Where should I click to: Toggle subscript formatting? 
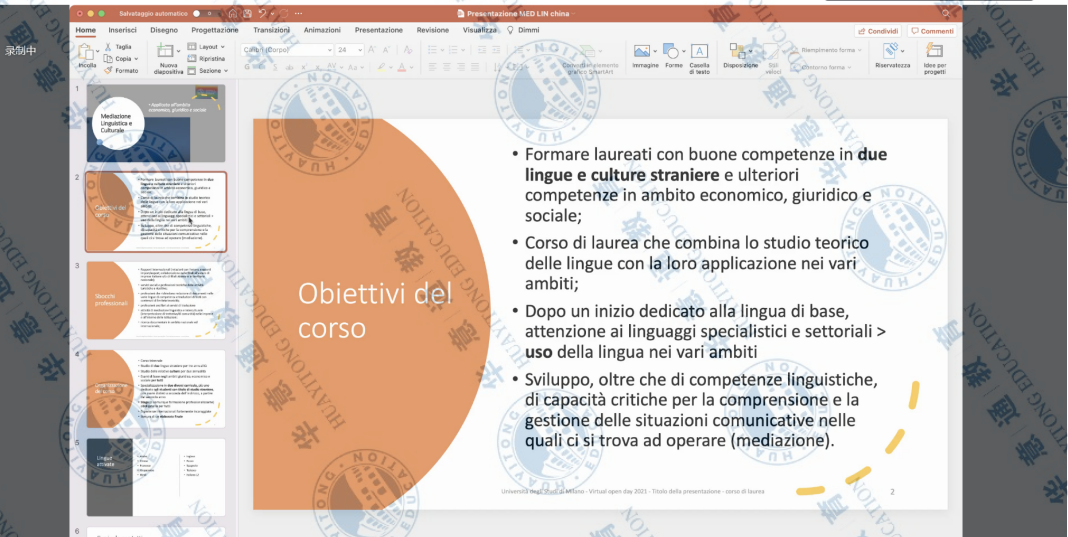coord(317,67)
